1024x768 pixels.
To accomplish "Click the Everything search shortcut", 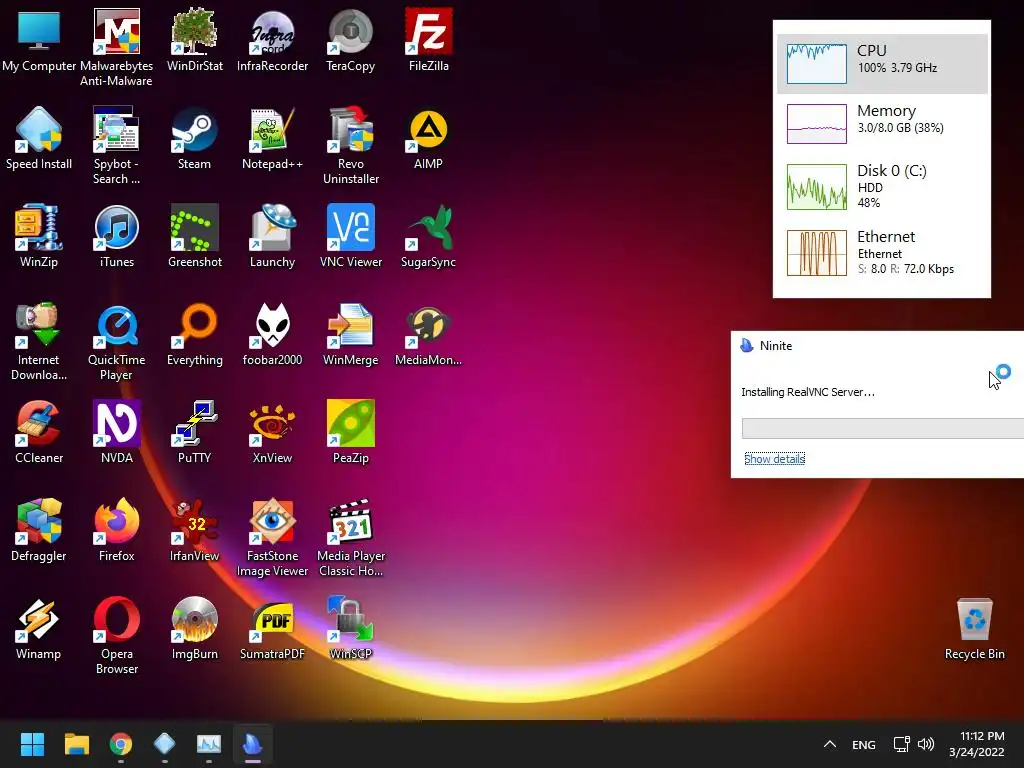I will coord(195,333).
